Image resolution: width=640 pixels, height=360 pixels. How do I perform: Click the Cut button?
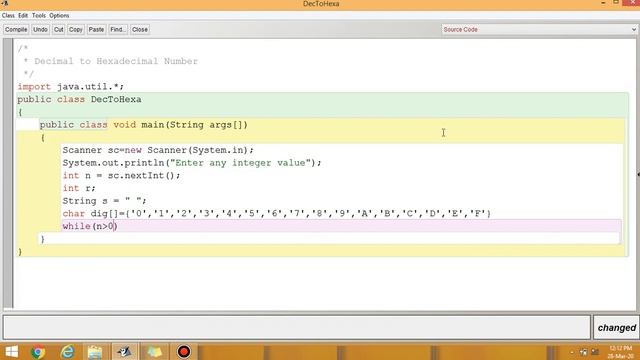coord(58,29)
